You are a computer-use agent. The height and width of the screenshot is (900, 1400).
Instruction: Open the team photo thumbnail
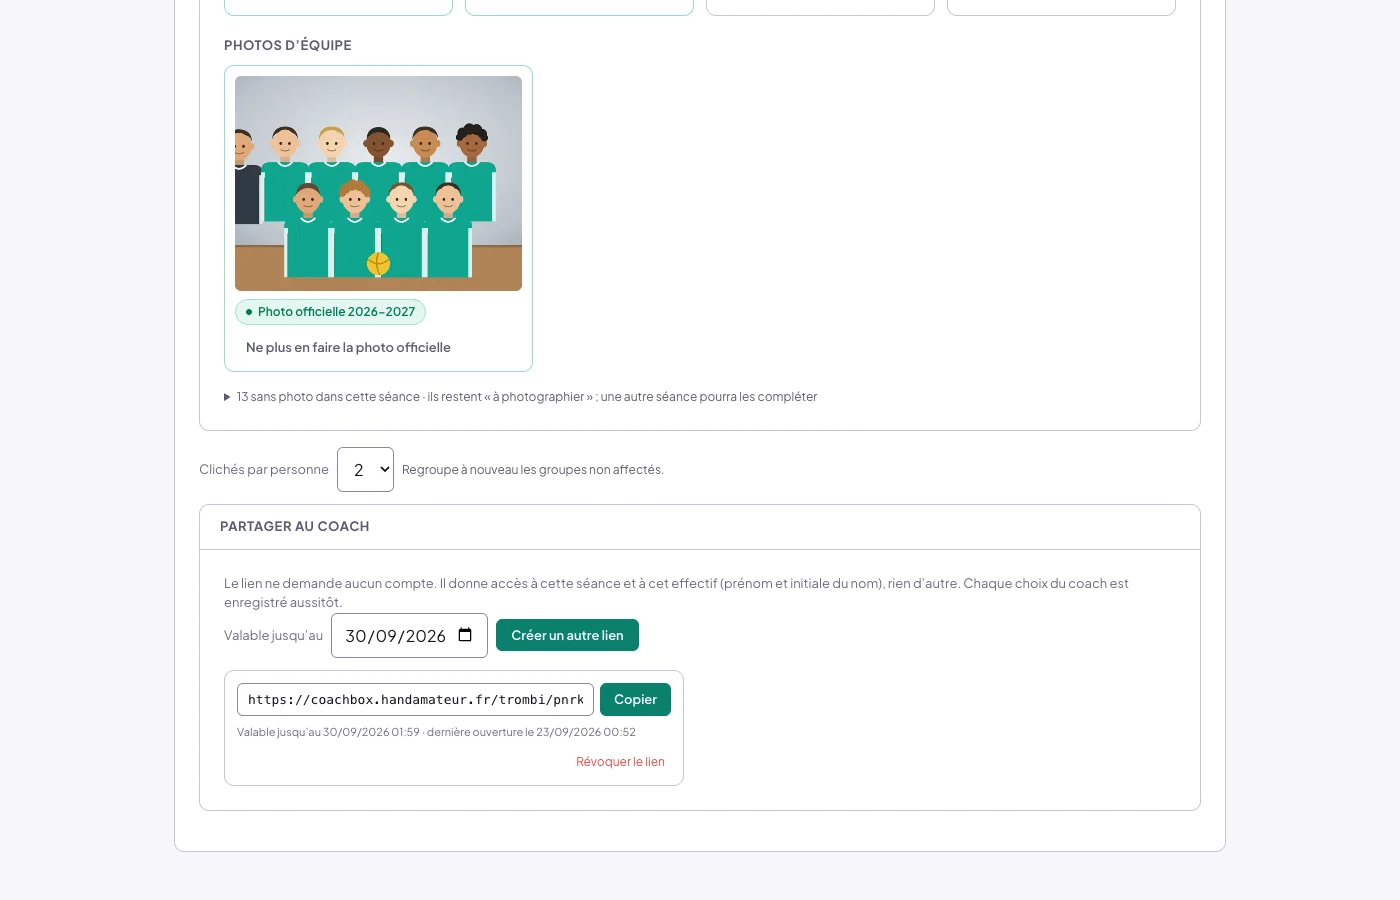(378, 183)
